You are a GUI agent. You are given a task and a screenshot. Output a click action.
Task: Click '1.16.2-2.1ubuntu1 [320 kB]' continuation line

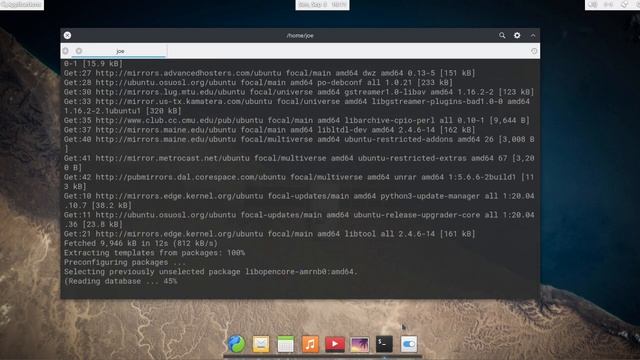click(x=122, y=111)
